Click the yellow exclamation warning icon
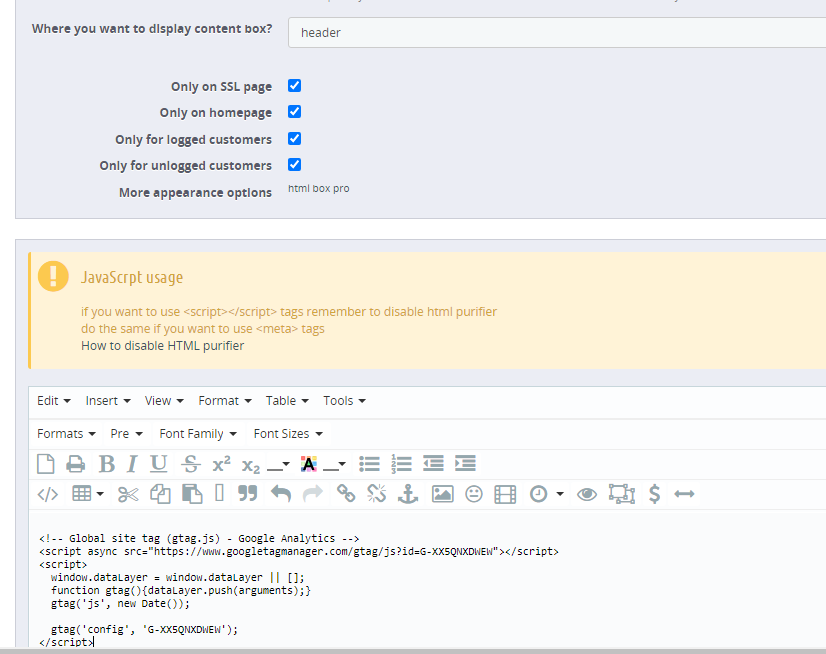This screenshot has width=826, height=654. (x=53, y=276)
